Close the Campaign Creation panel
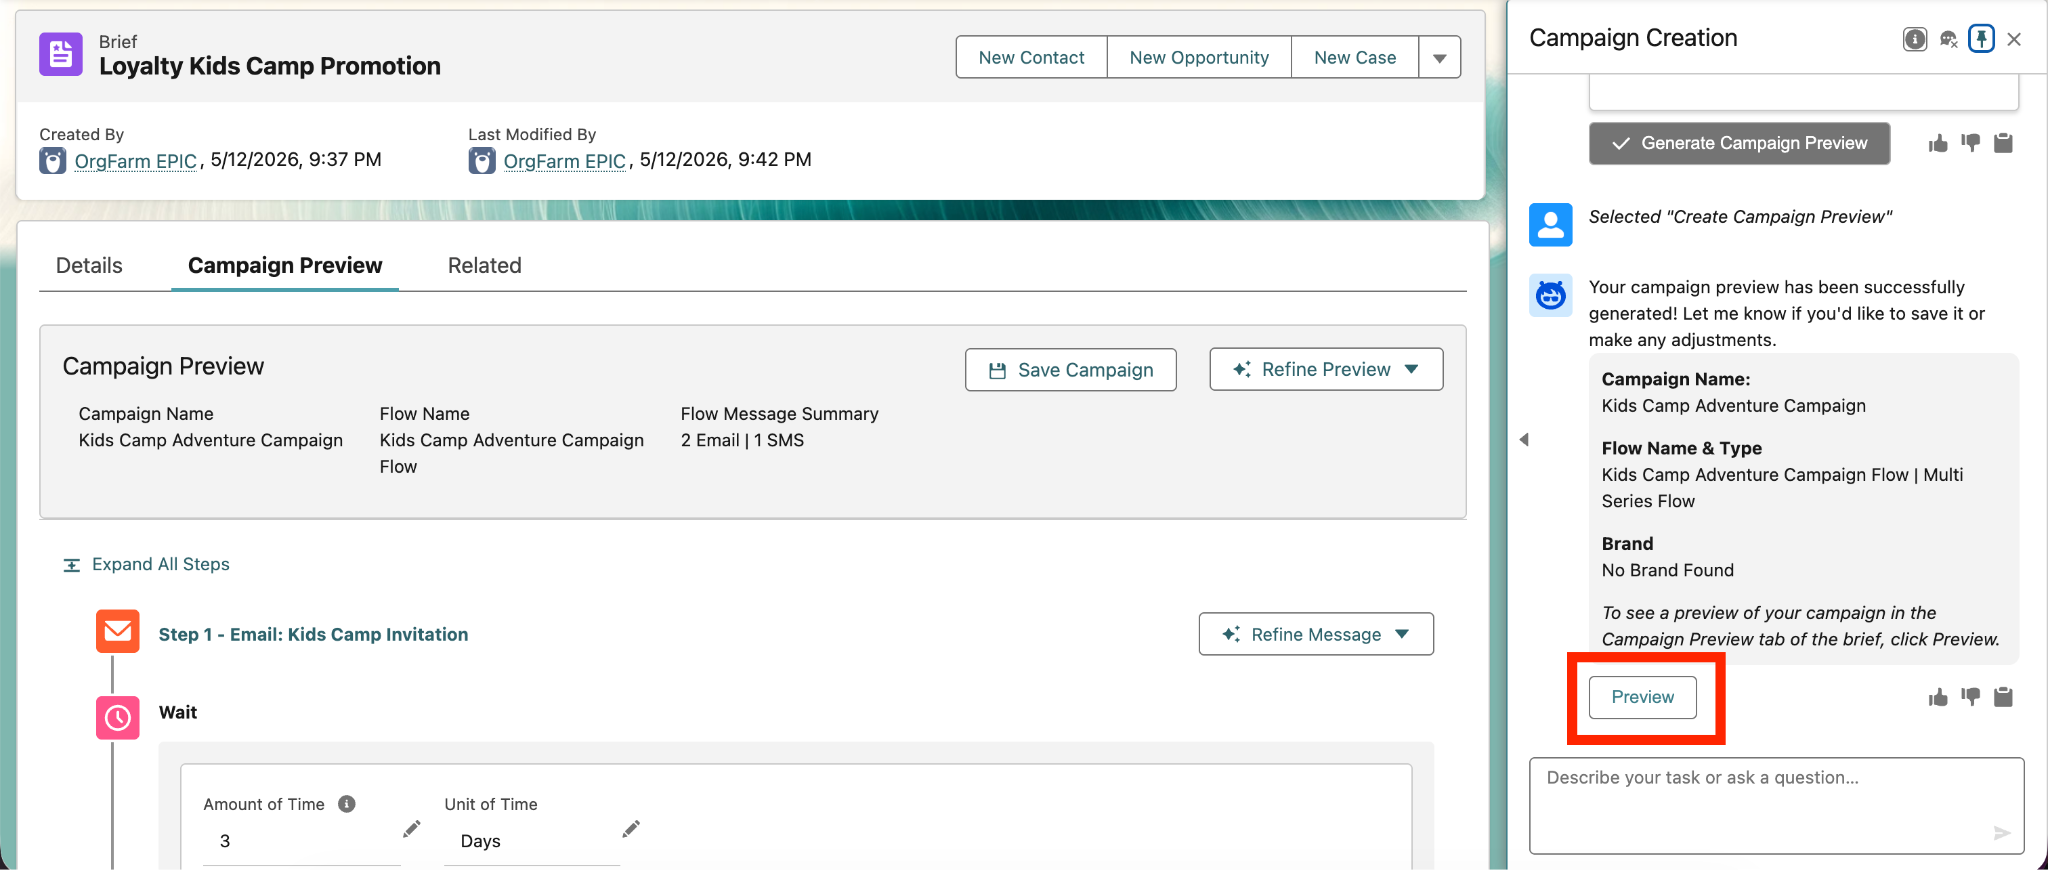 pos(2014,39)
